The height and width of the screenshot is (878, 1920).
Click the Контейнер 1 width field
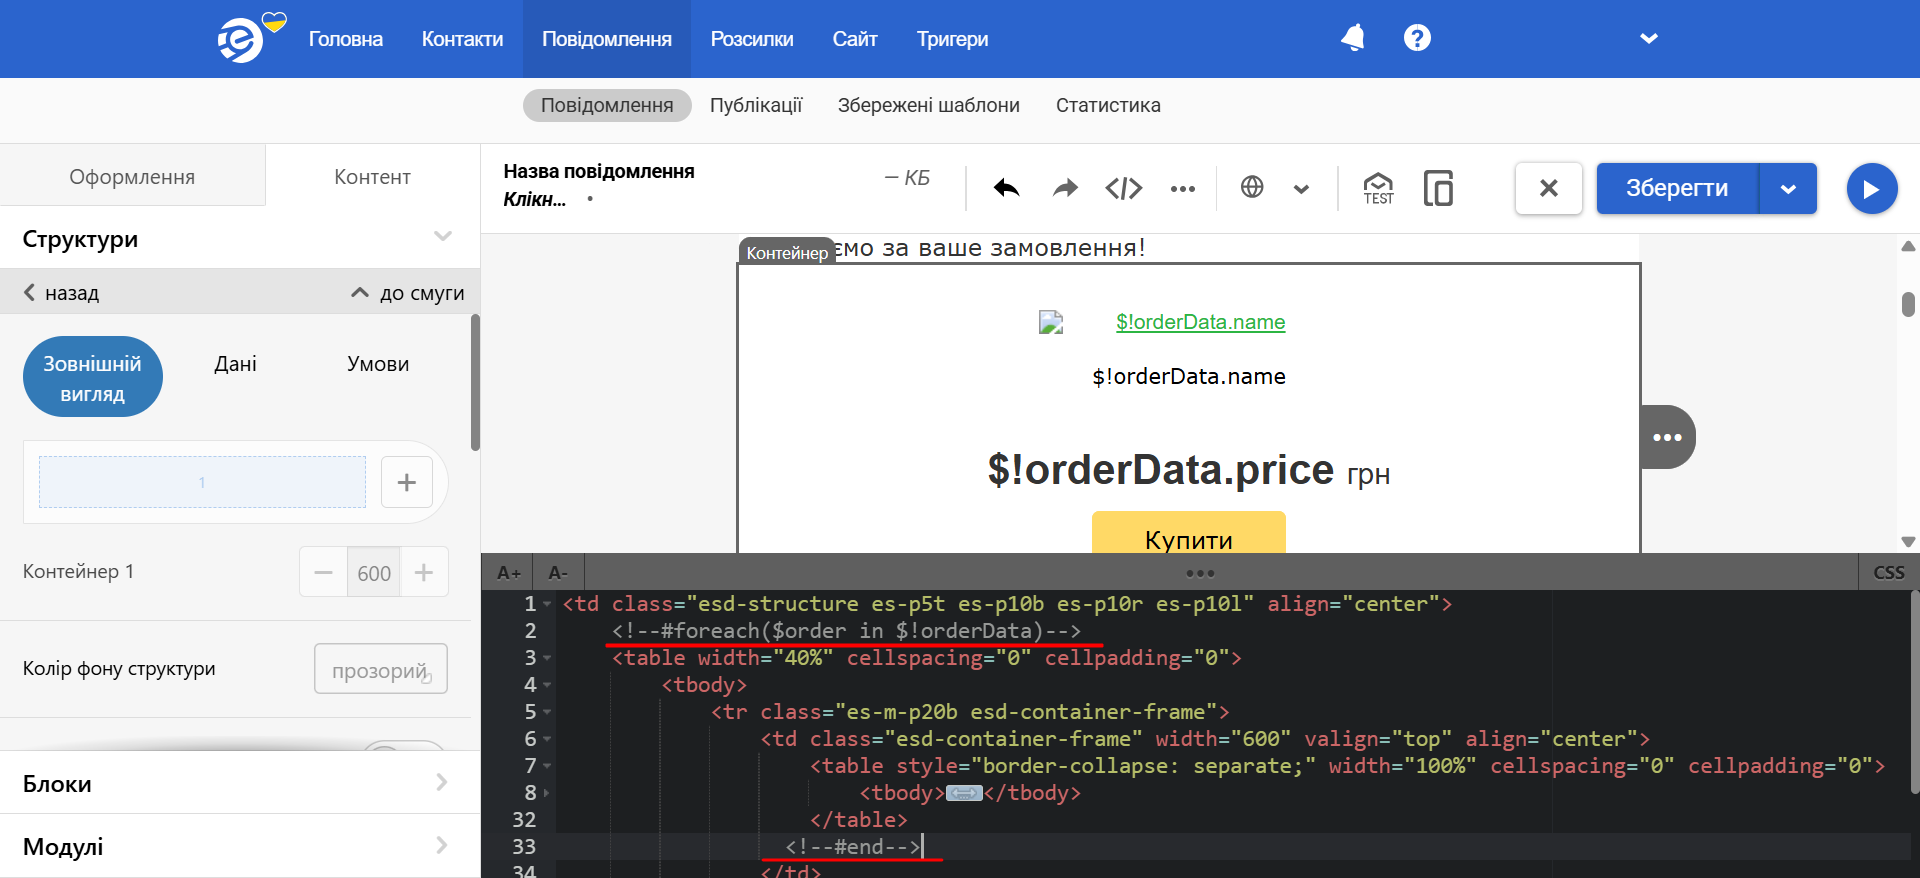click(374, 572)
